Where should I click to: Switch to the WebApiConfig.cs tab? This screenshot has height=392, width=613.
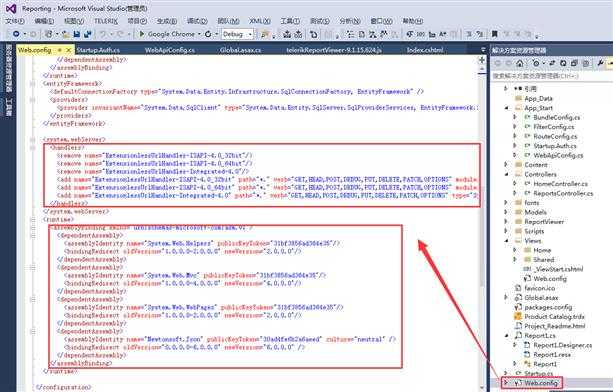coord(170,50)
